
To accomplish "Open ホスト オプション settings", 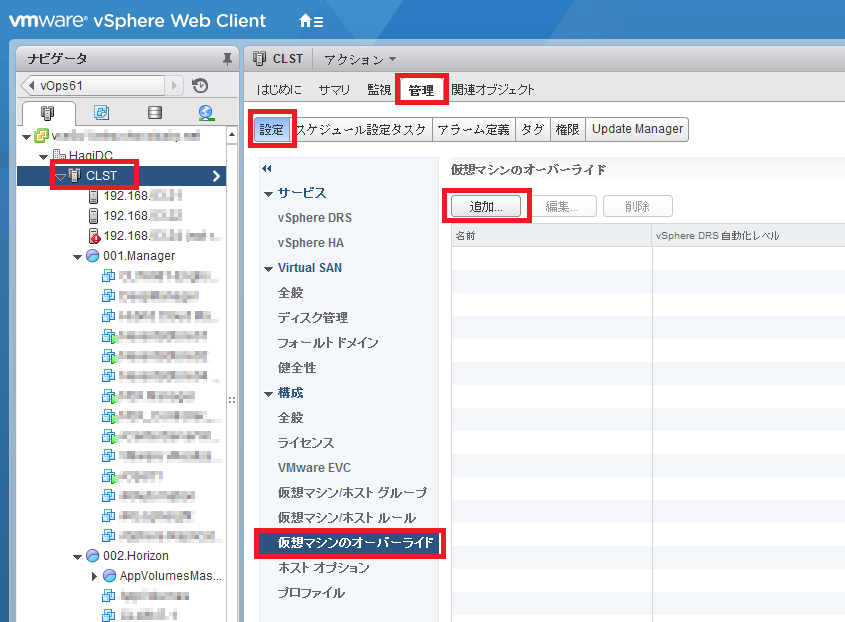I will tap(323, 568).
